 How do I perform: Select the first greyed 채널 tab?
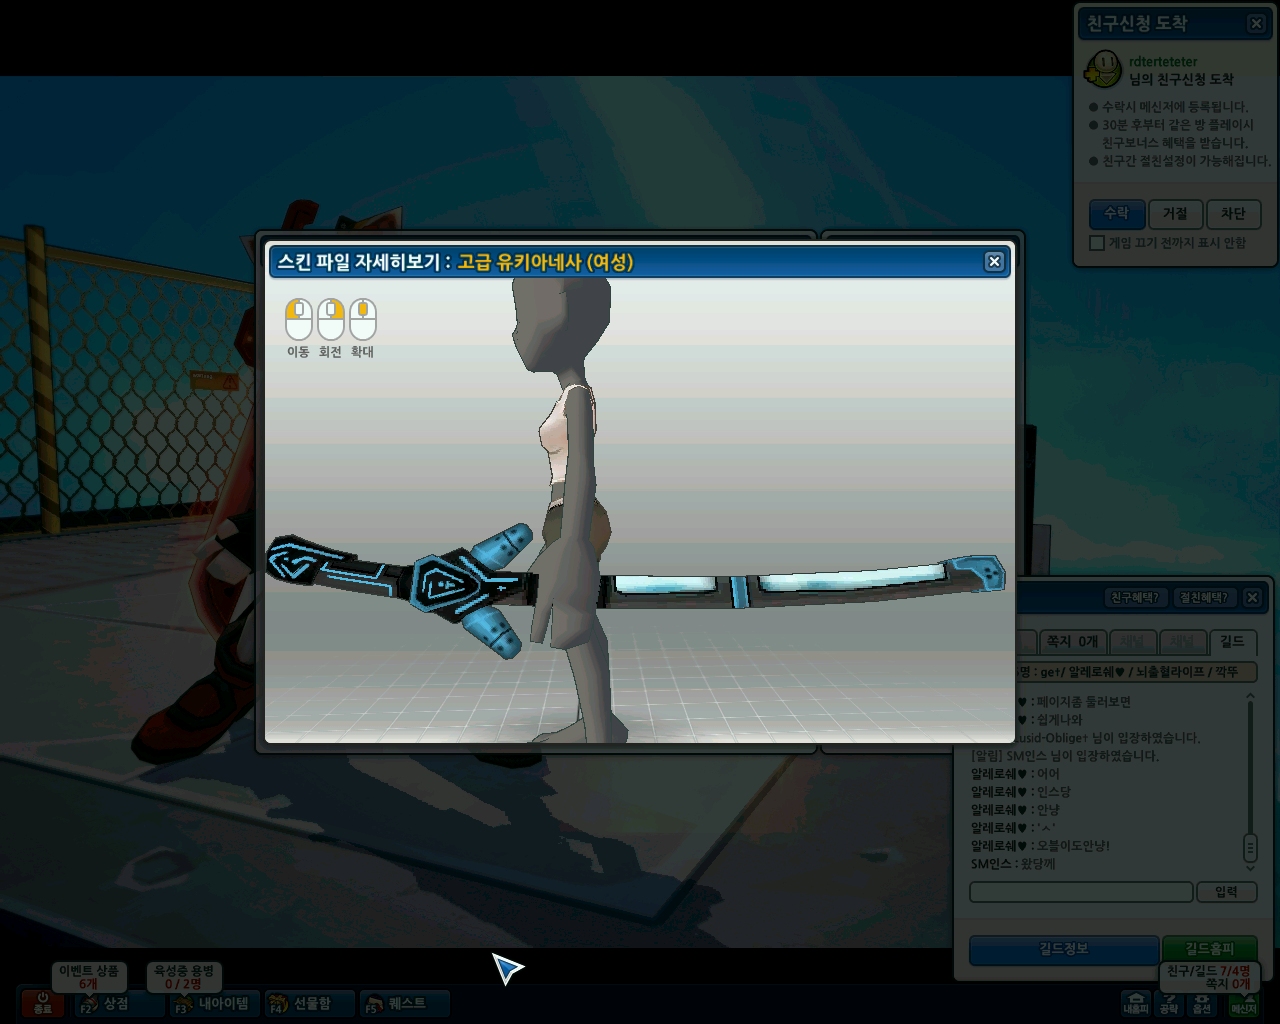click(1131, 641)
